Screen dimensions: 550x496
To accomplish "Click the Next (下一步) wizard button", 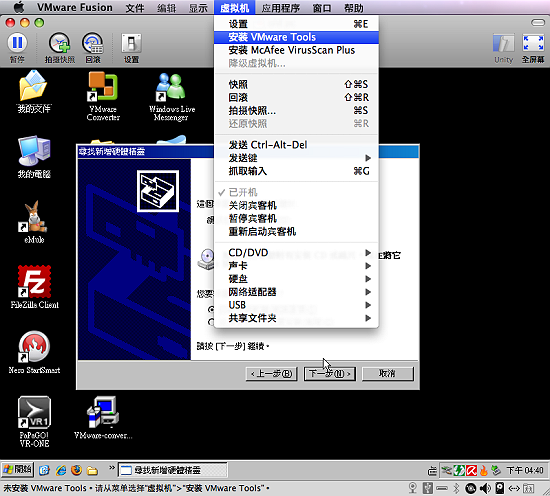I will [329, 374].
